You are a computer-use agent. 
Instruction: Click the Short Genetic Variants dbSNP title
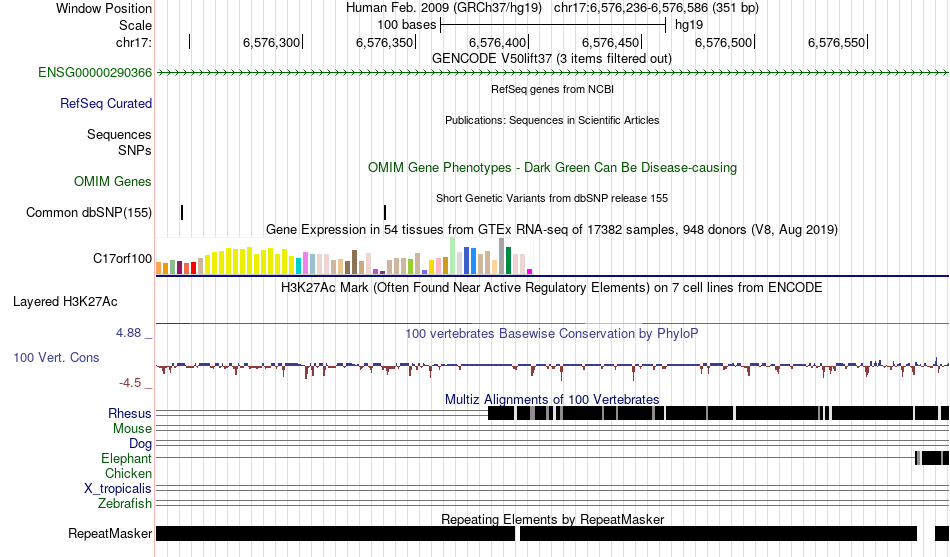pyautogui.click(x=552, y=198)
